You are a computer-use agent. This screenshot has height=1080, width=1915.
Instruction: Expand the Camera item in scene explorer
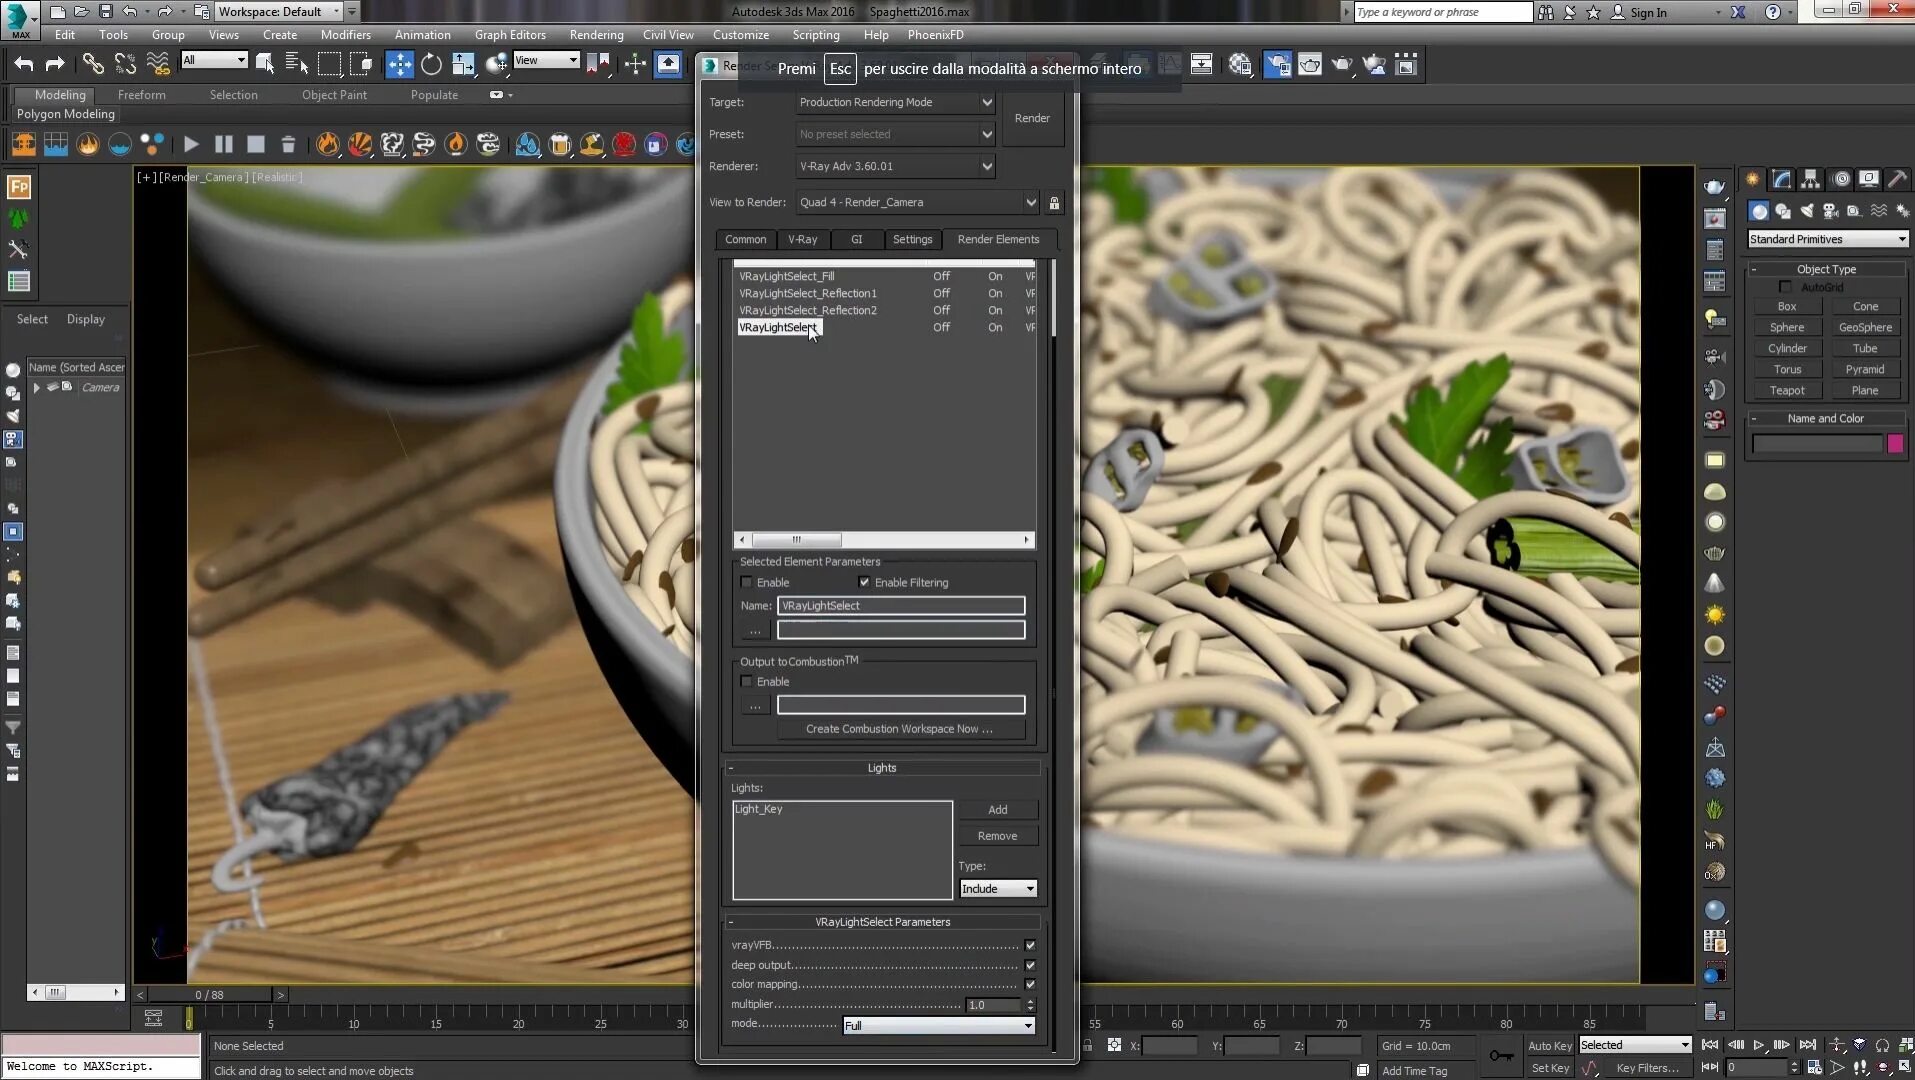click(37, 388)
